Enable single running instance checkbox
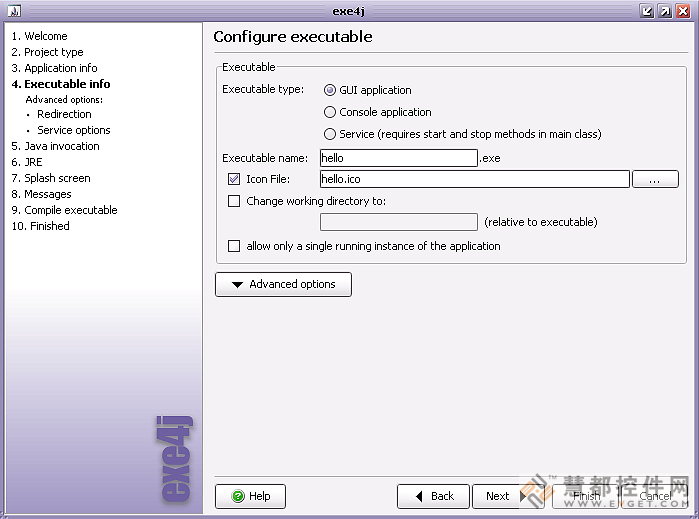The width and height of the screenshot is (699, 519). (x=234, y=246)
